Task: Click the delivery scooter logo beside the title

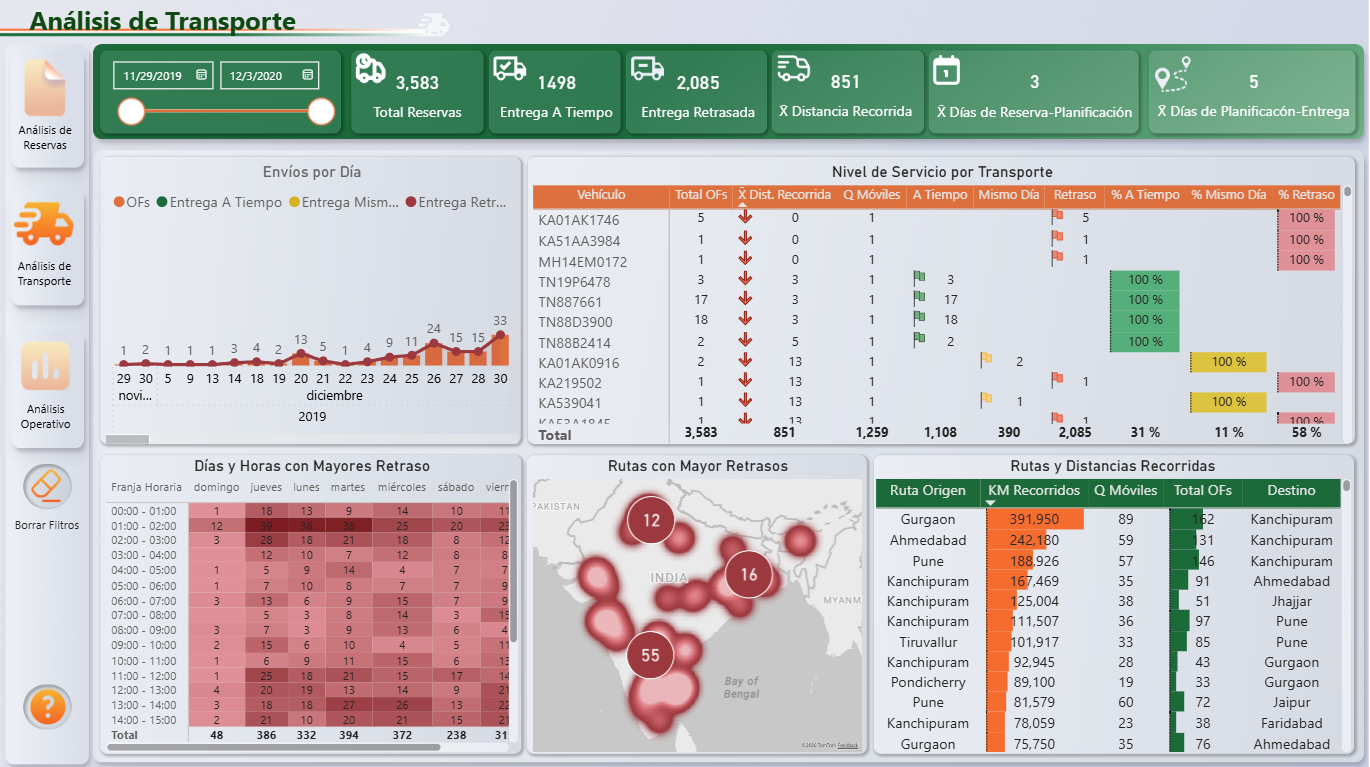Action: click(x=433, y=24)
